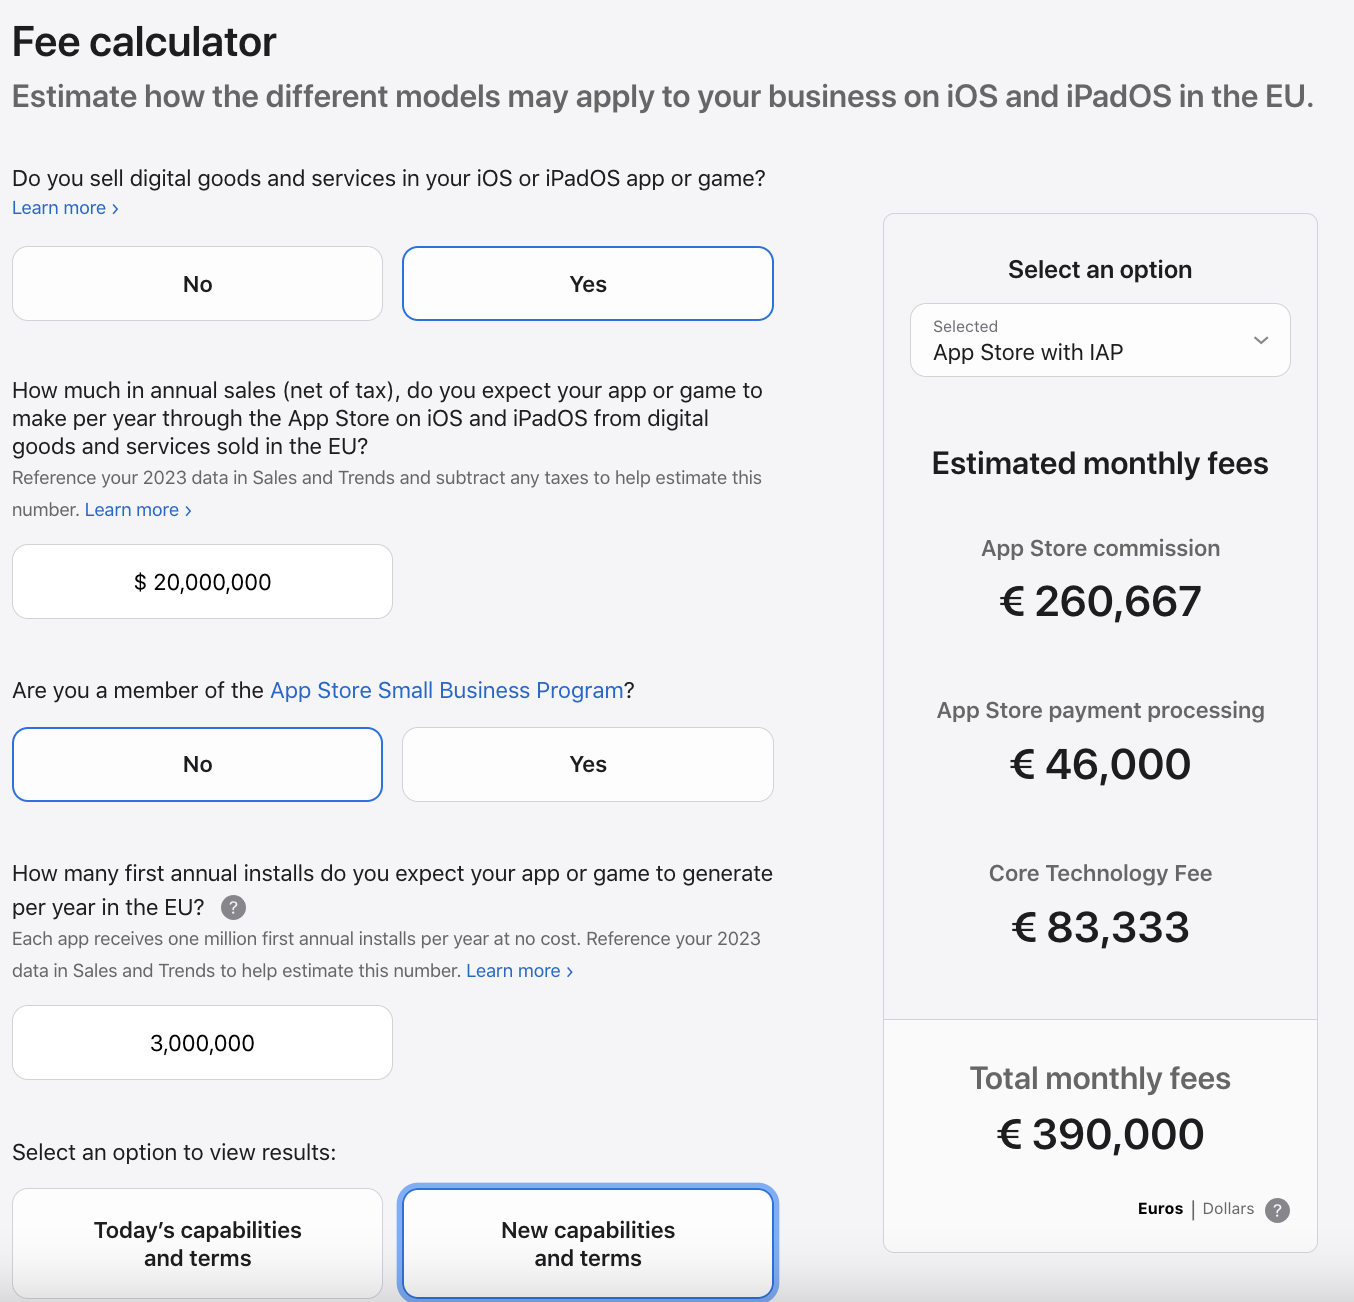Click the Total monthly fees amount
1354x1302 pixels.
click(1100, 1134)
